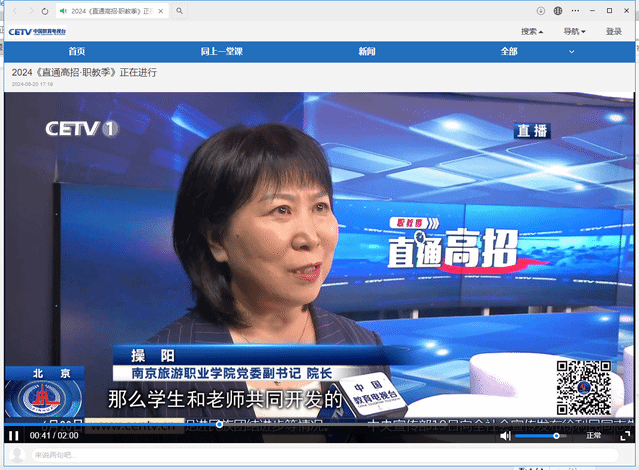Expand the 搜索 dropdown
The height and width of the screenshot is (470, 639).
(x=532, y=31)
